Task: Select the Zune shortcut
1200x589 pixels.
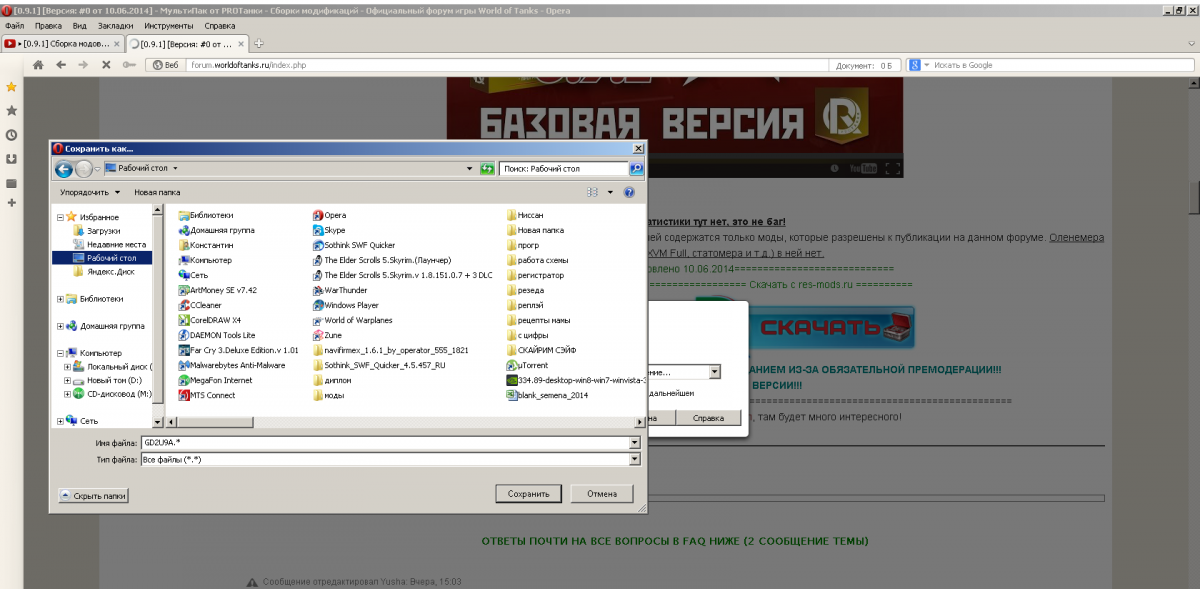Action: pos(327,335)
